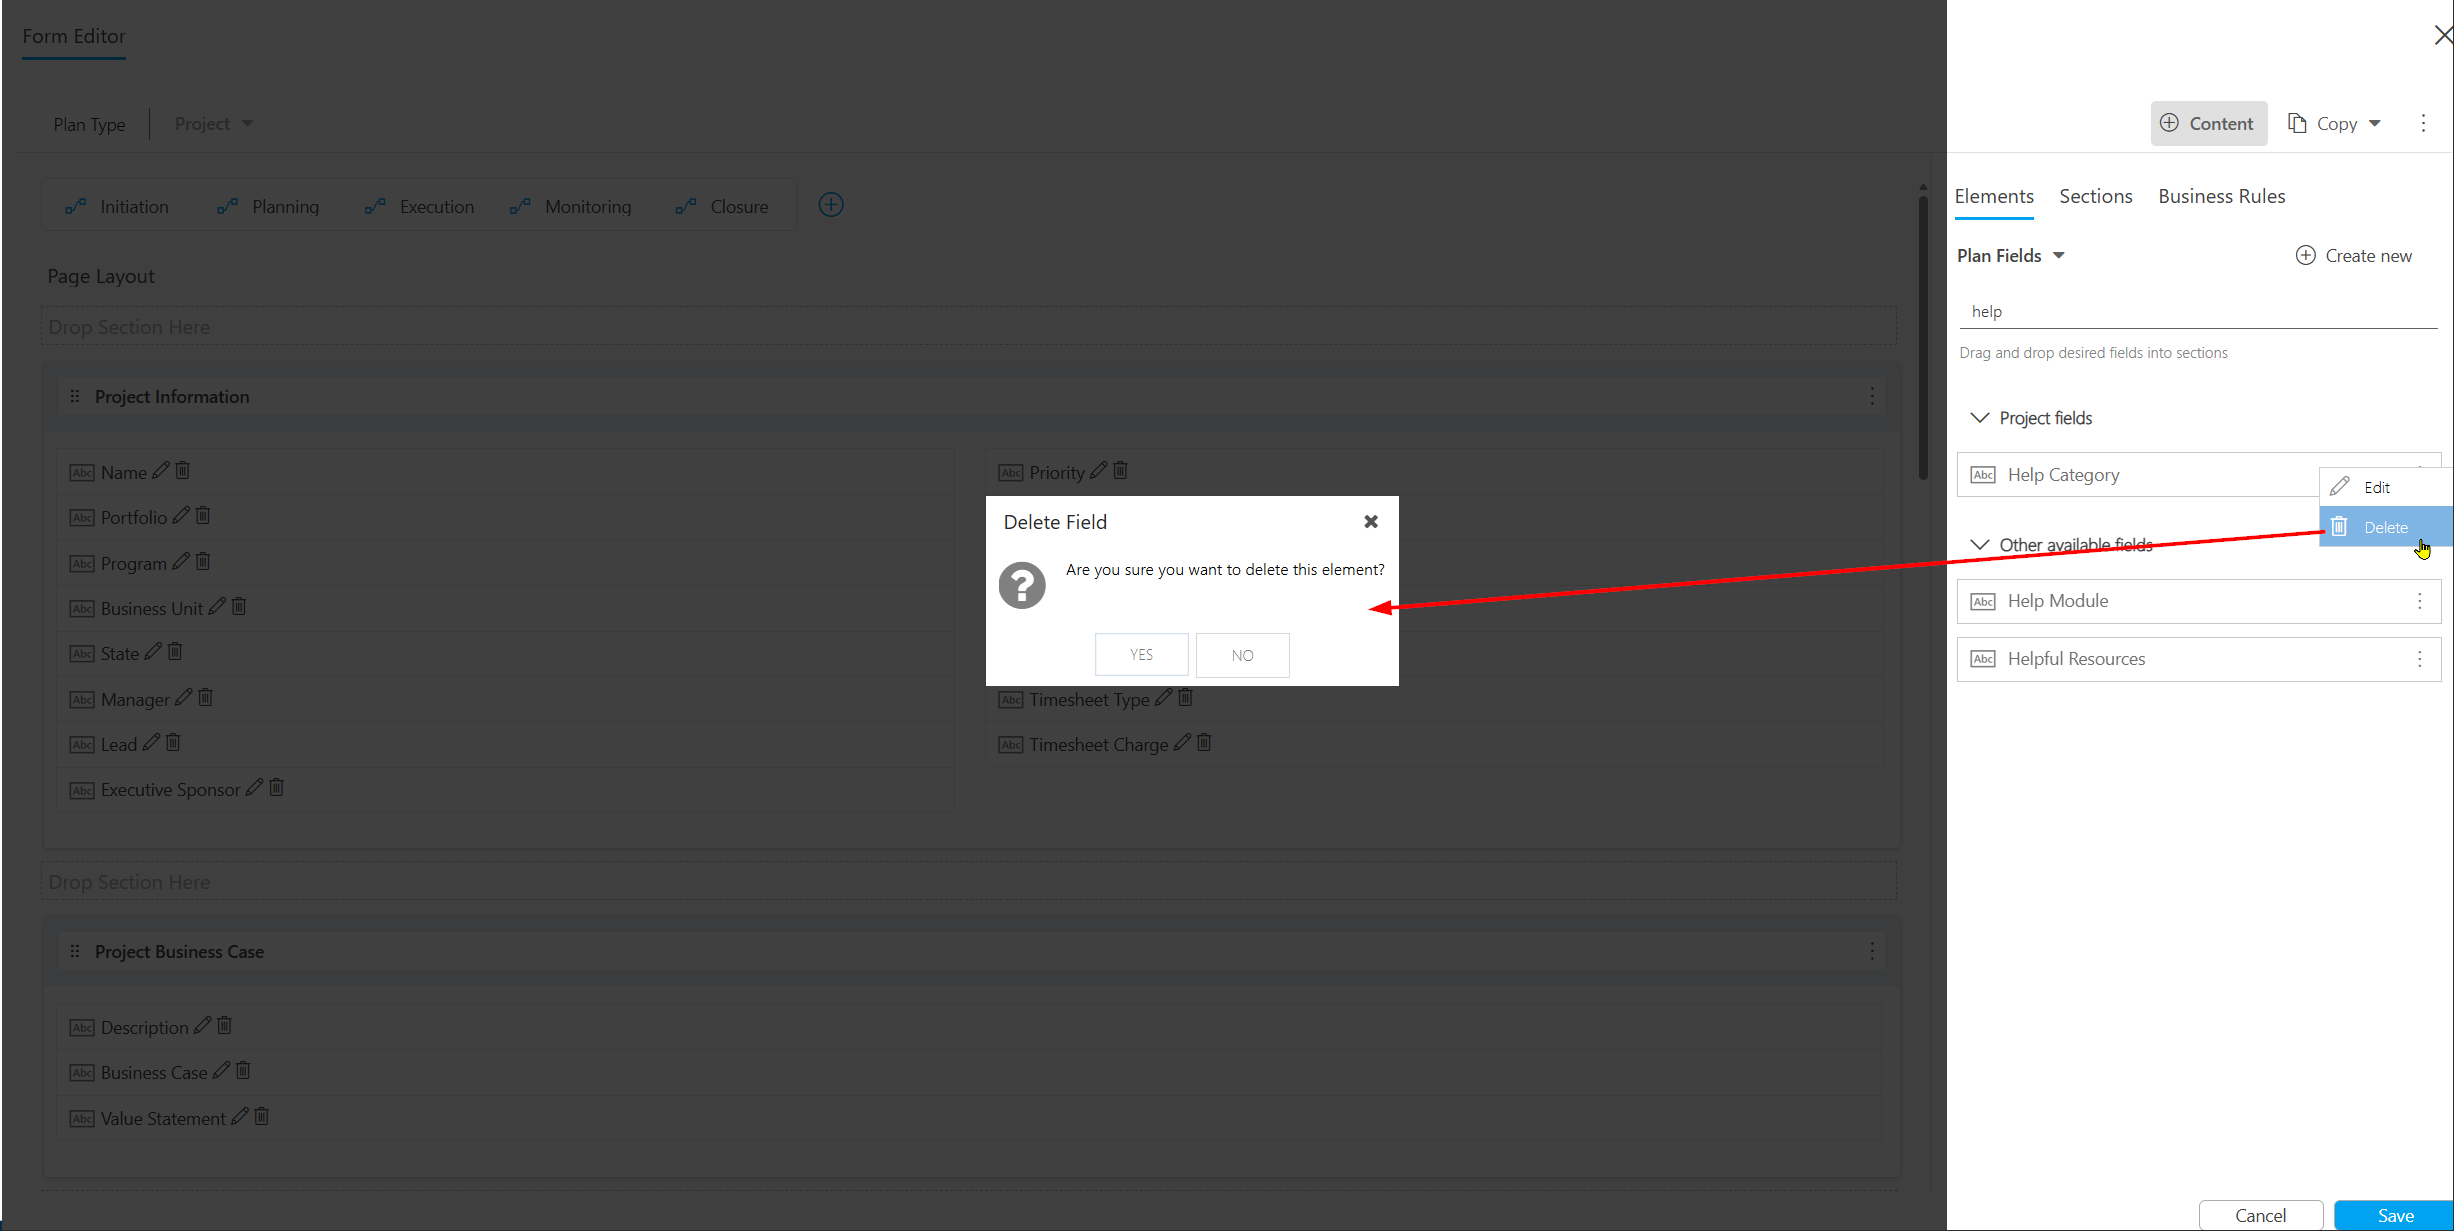Open three-dot menu for Helpful Resources field
Viewport: 2454px width, 1231px height.
pyautogui.click(x=2419, y=659)
